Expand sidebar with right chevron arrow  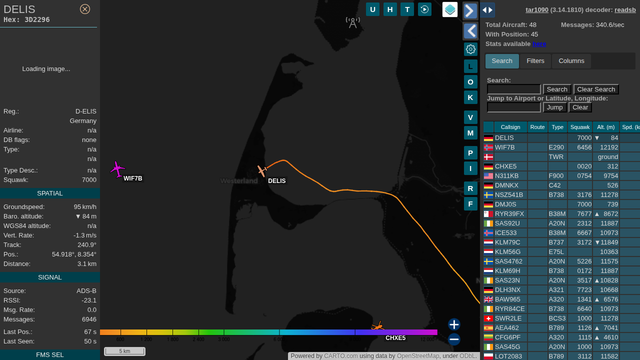click(470, 11)
